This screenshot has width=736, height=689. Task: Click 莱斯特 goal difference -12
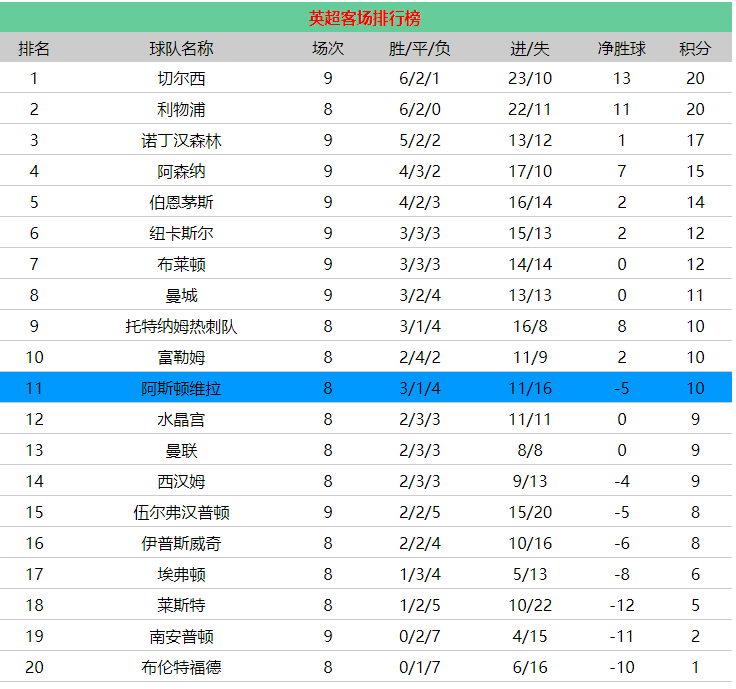click(x=621, y=605)
